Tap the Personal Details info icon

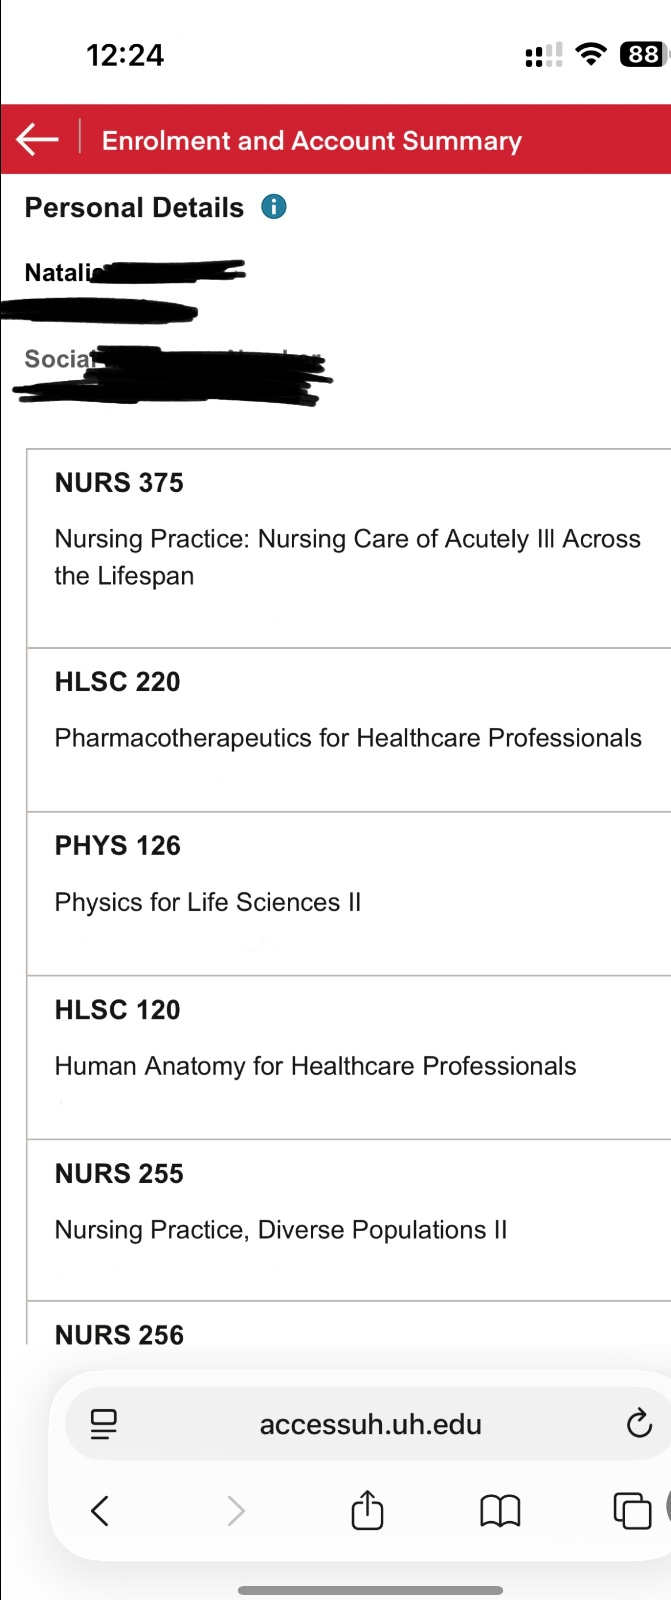click(273, 207)
